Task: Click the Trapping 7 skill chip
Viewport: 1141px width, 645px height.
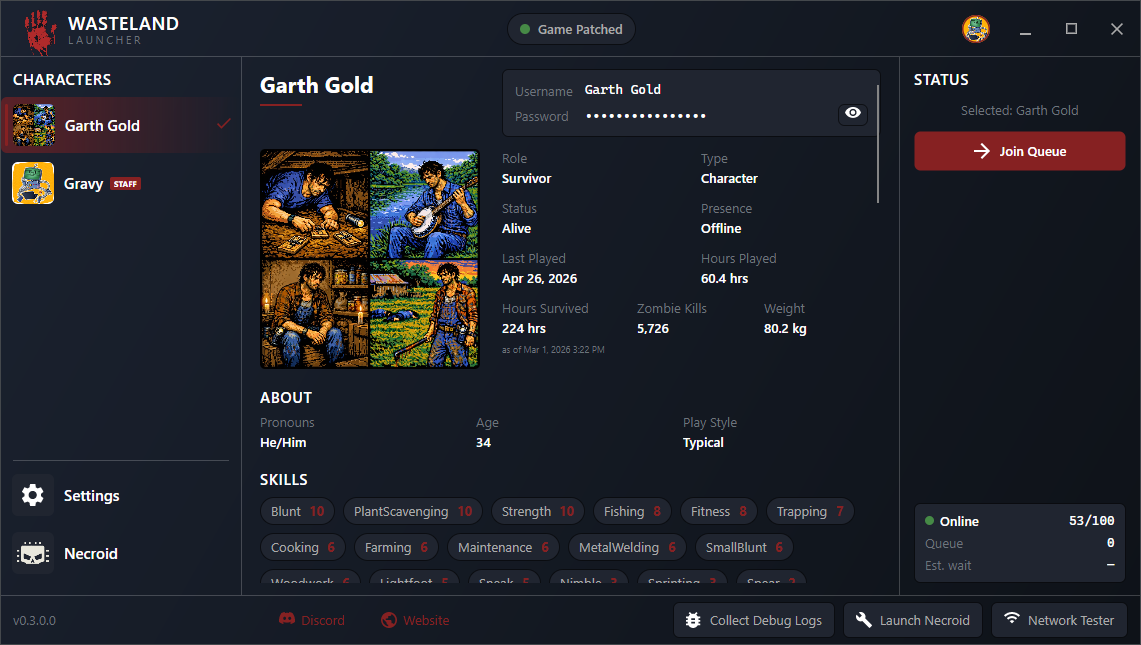Action: point(810,511)
